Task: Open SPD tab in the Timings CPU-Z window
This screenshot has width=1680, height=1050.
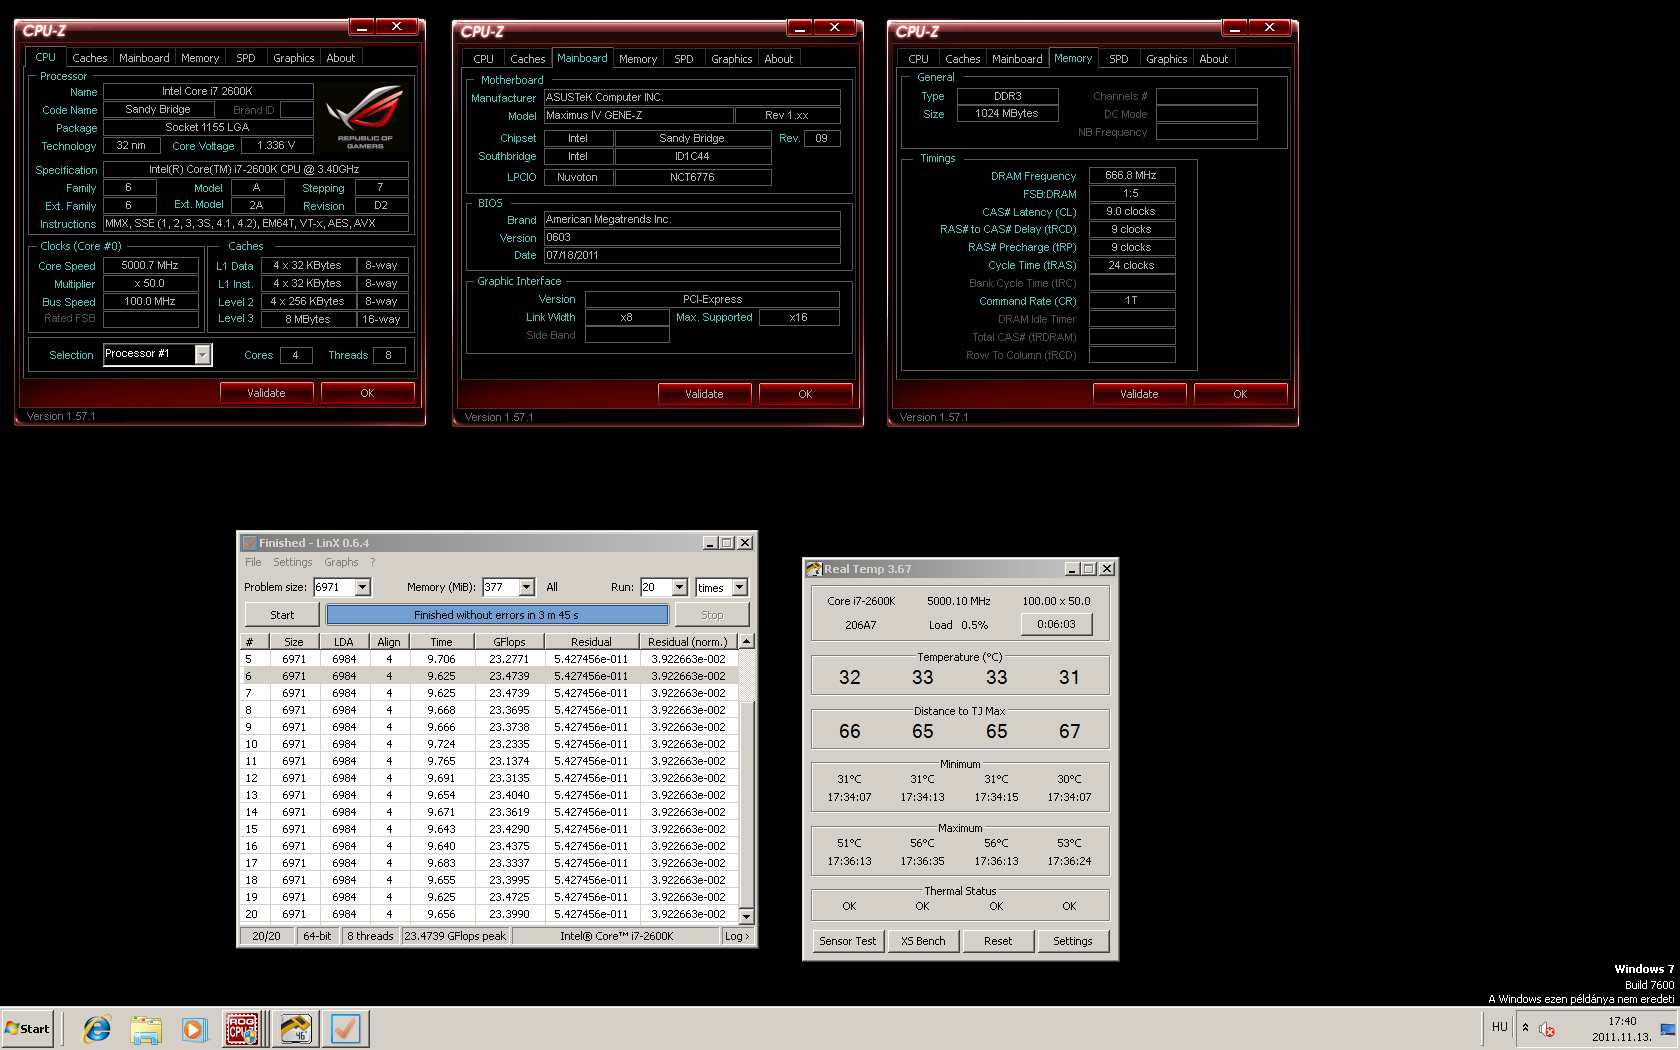Action: click(x=1119, y=59)
